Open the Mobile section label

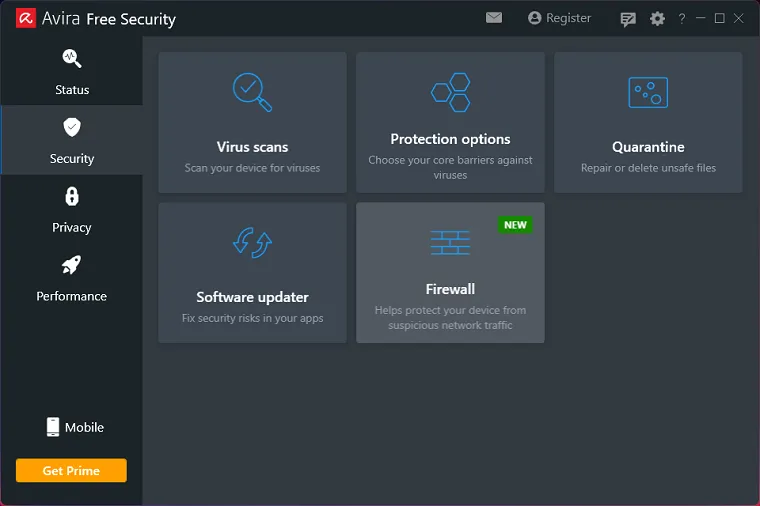[84, 427]
